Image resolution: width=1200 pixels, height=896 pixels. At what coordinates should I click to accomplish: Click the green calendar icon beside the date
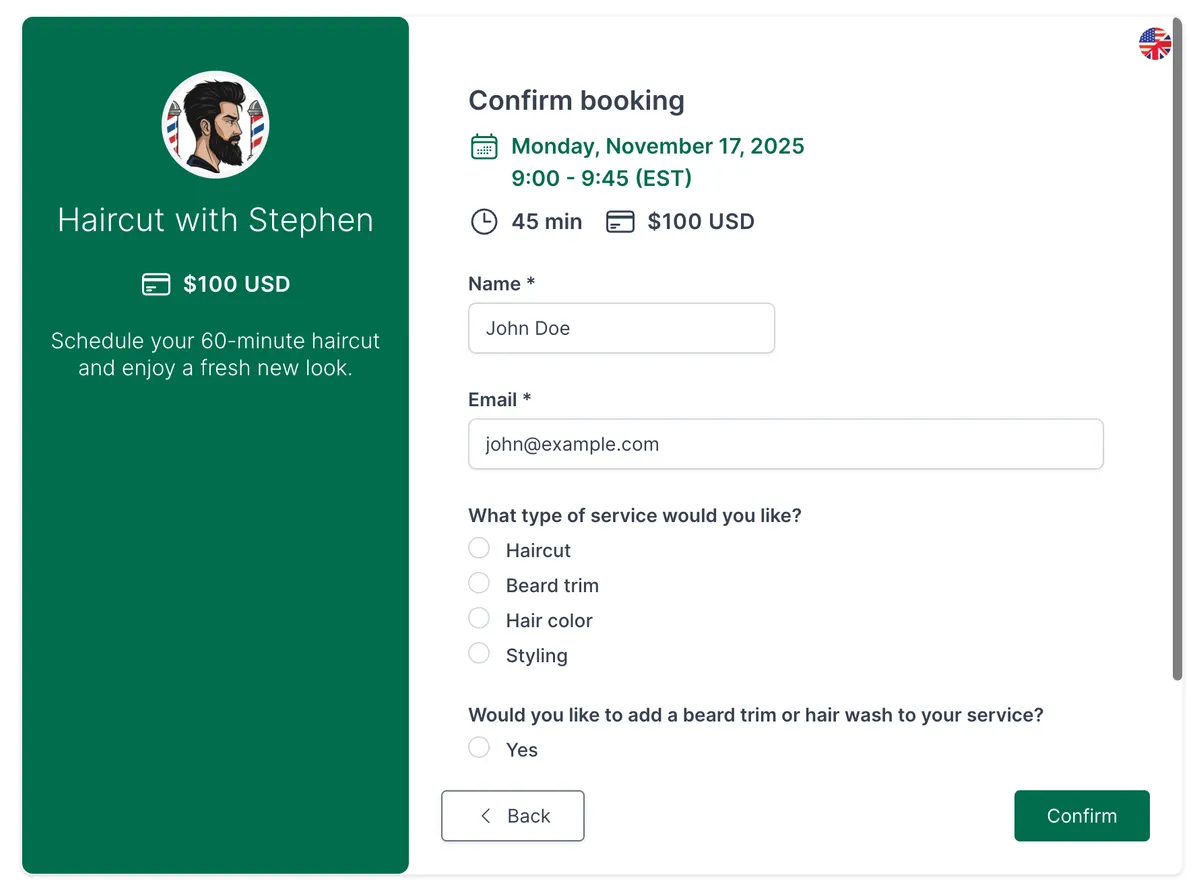pyautogui.click(x=484, y=146)
